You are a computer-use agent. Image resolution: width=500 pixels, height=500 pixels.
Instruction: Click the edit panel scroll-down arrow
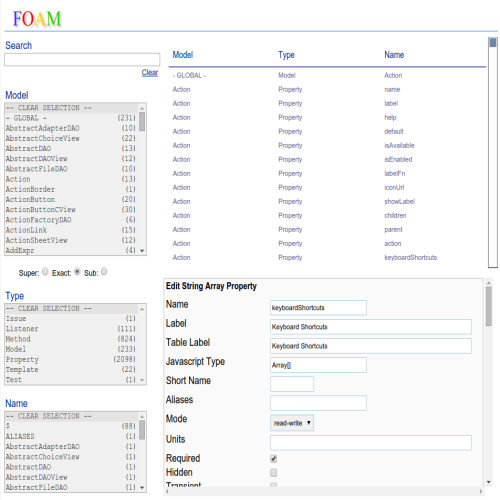(x=489, y=482)
